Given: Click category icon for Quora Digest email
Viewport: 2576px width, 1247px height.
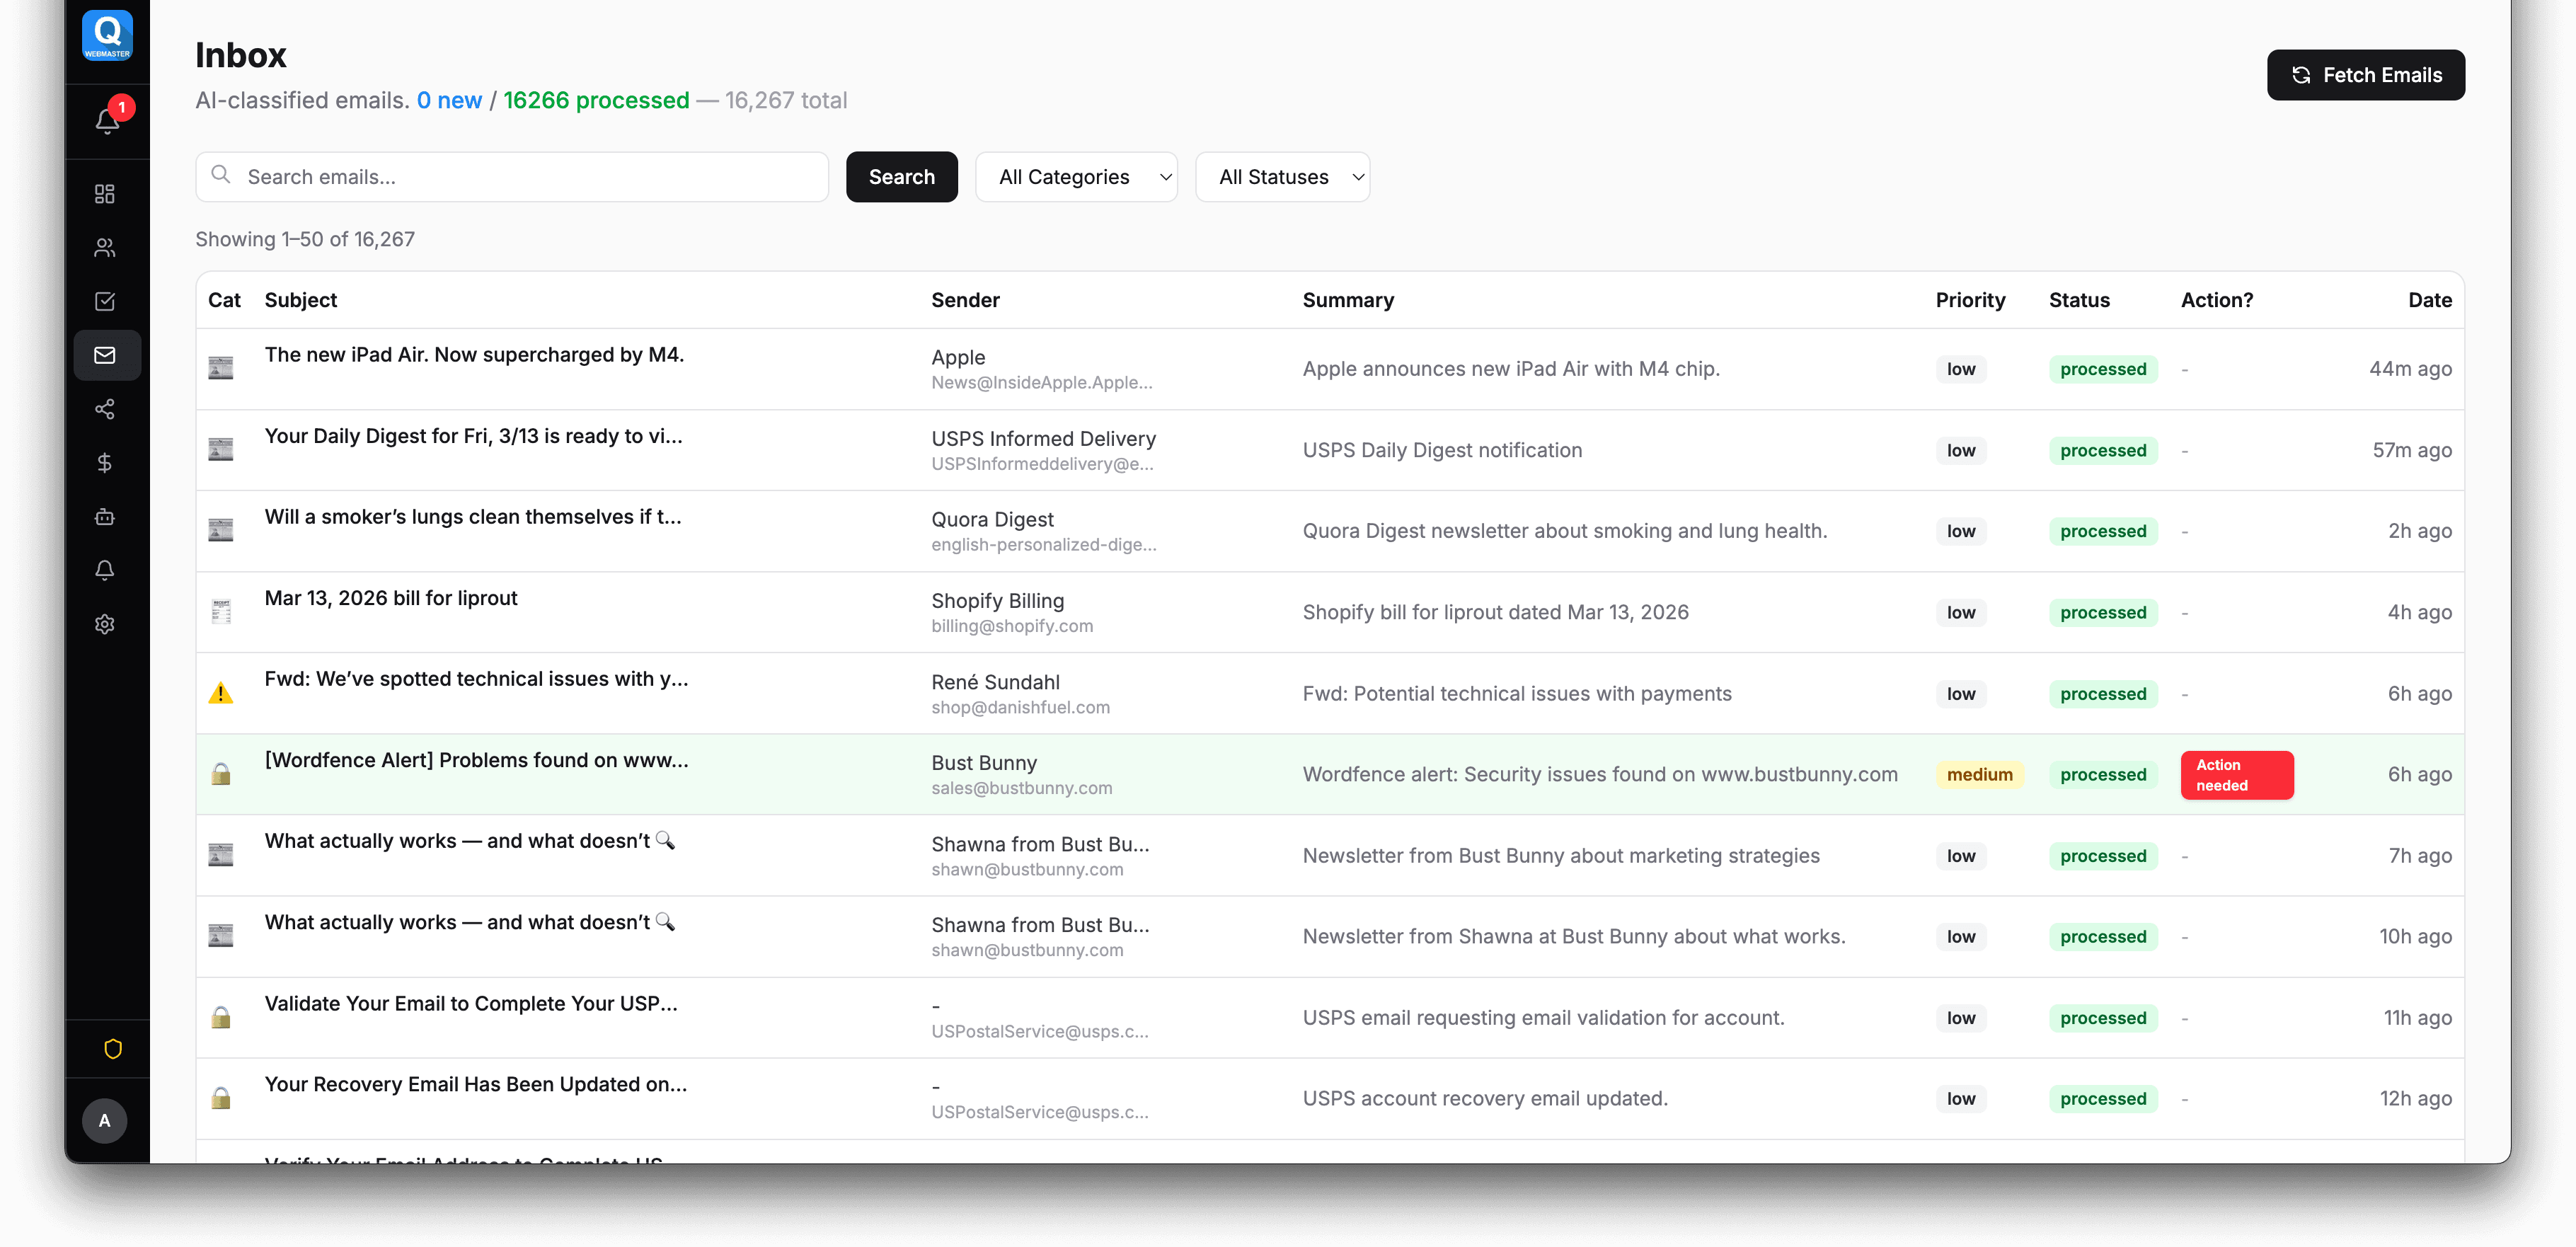Looking at the screenshot, I should 221,530.
